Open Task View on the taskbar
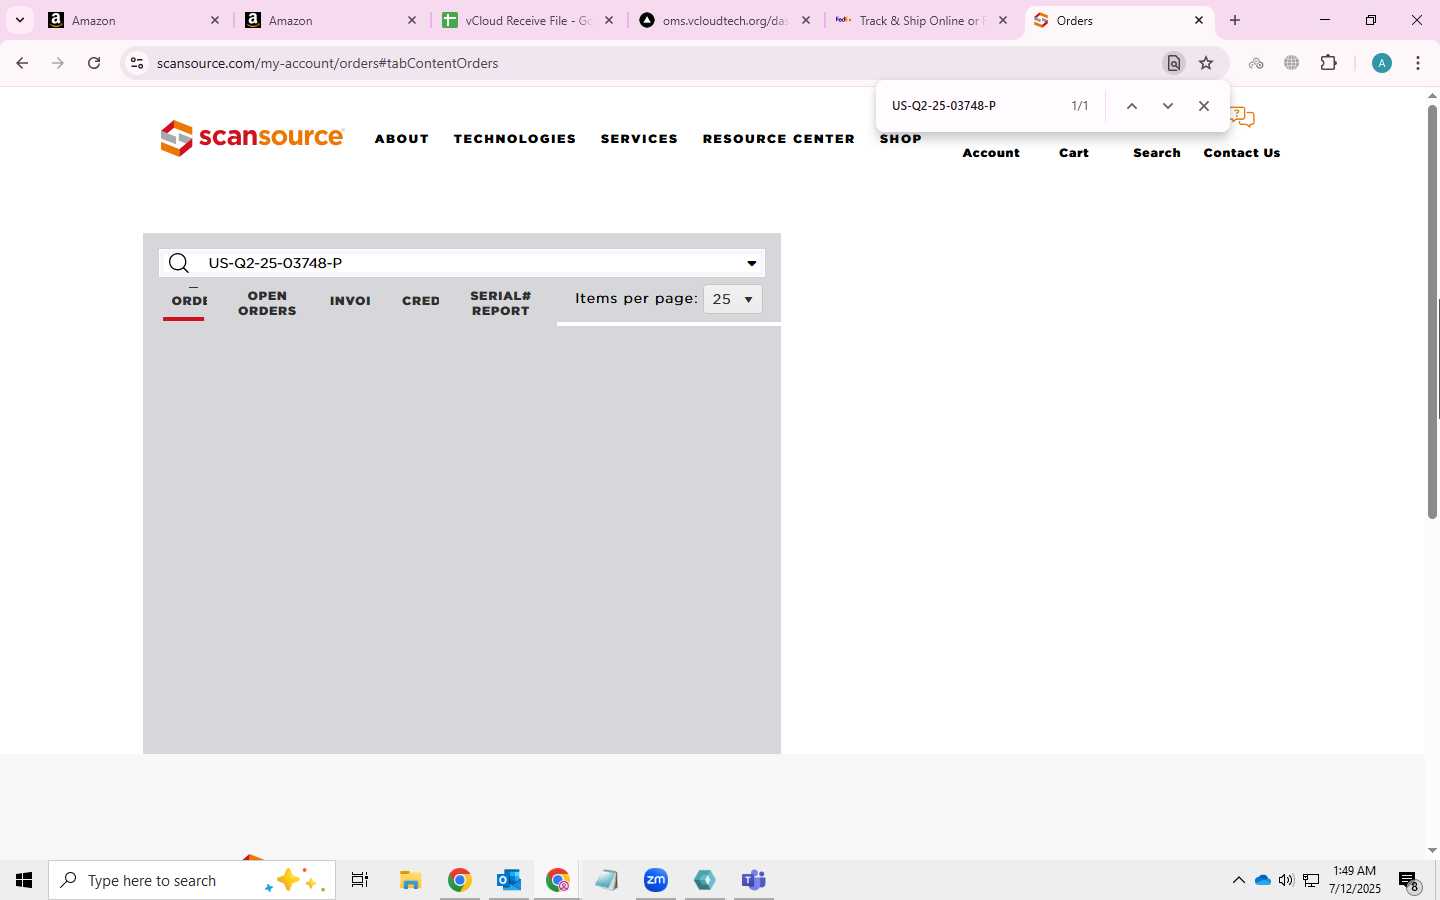This screenshot has width=1440, height=900. [360, 880]
